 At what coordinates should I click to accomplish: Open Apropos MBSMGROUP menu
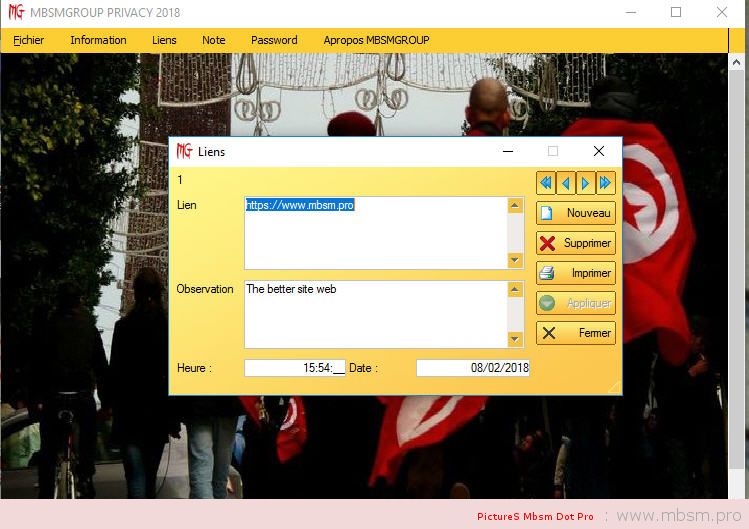click(x=376, y=40)
